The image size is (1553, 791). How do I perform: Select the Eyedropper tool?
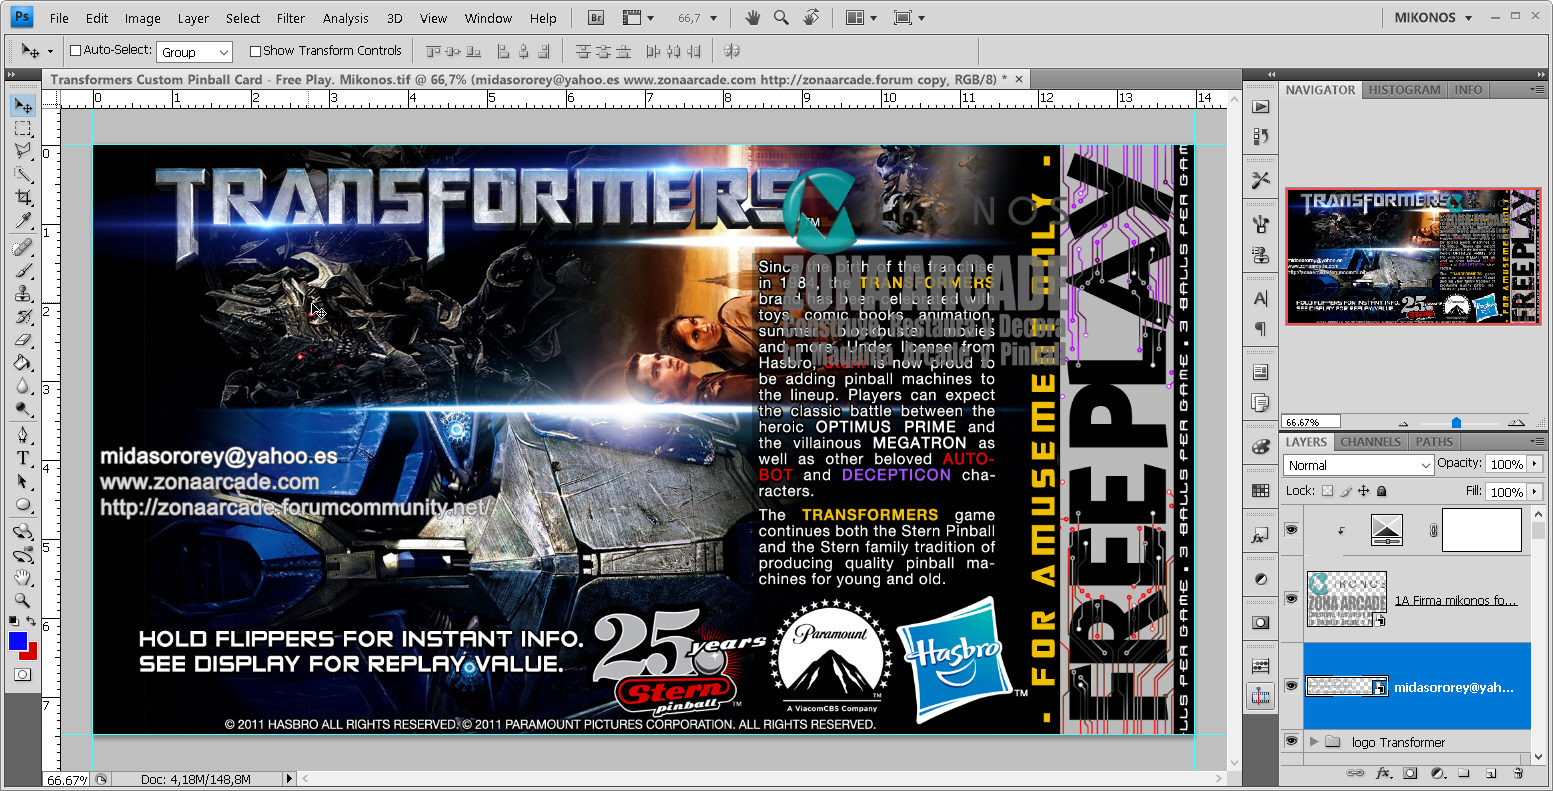coord(23,220)
